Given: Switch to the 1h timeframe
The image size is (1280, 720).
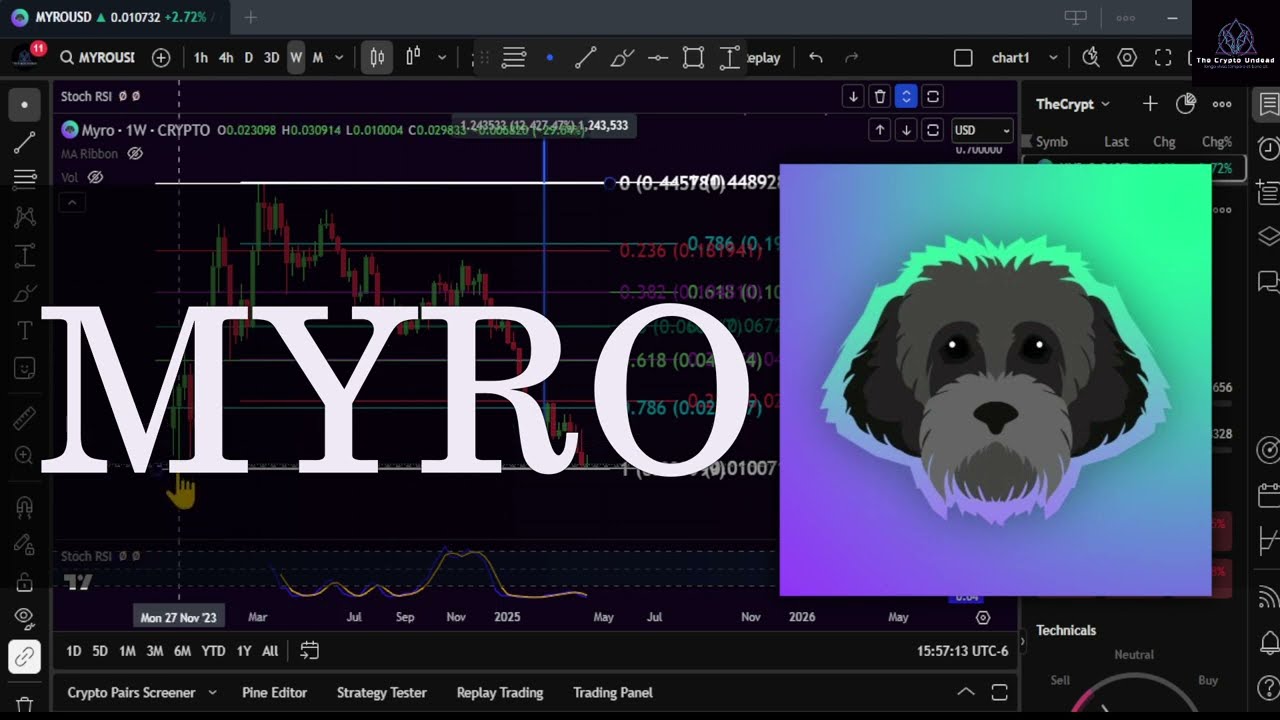Looking at the screenshot, I should [201, 58].
